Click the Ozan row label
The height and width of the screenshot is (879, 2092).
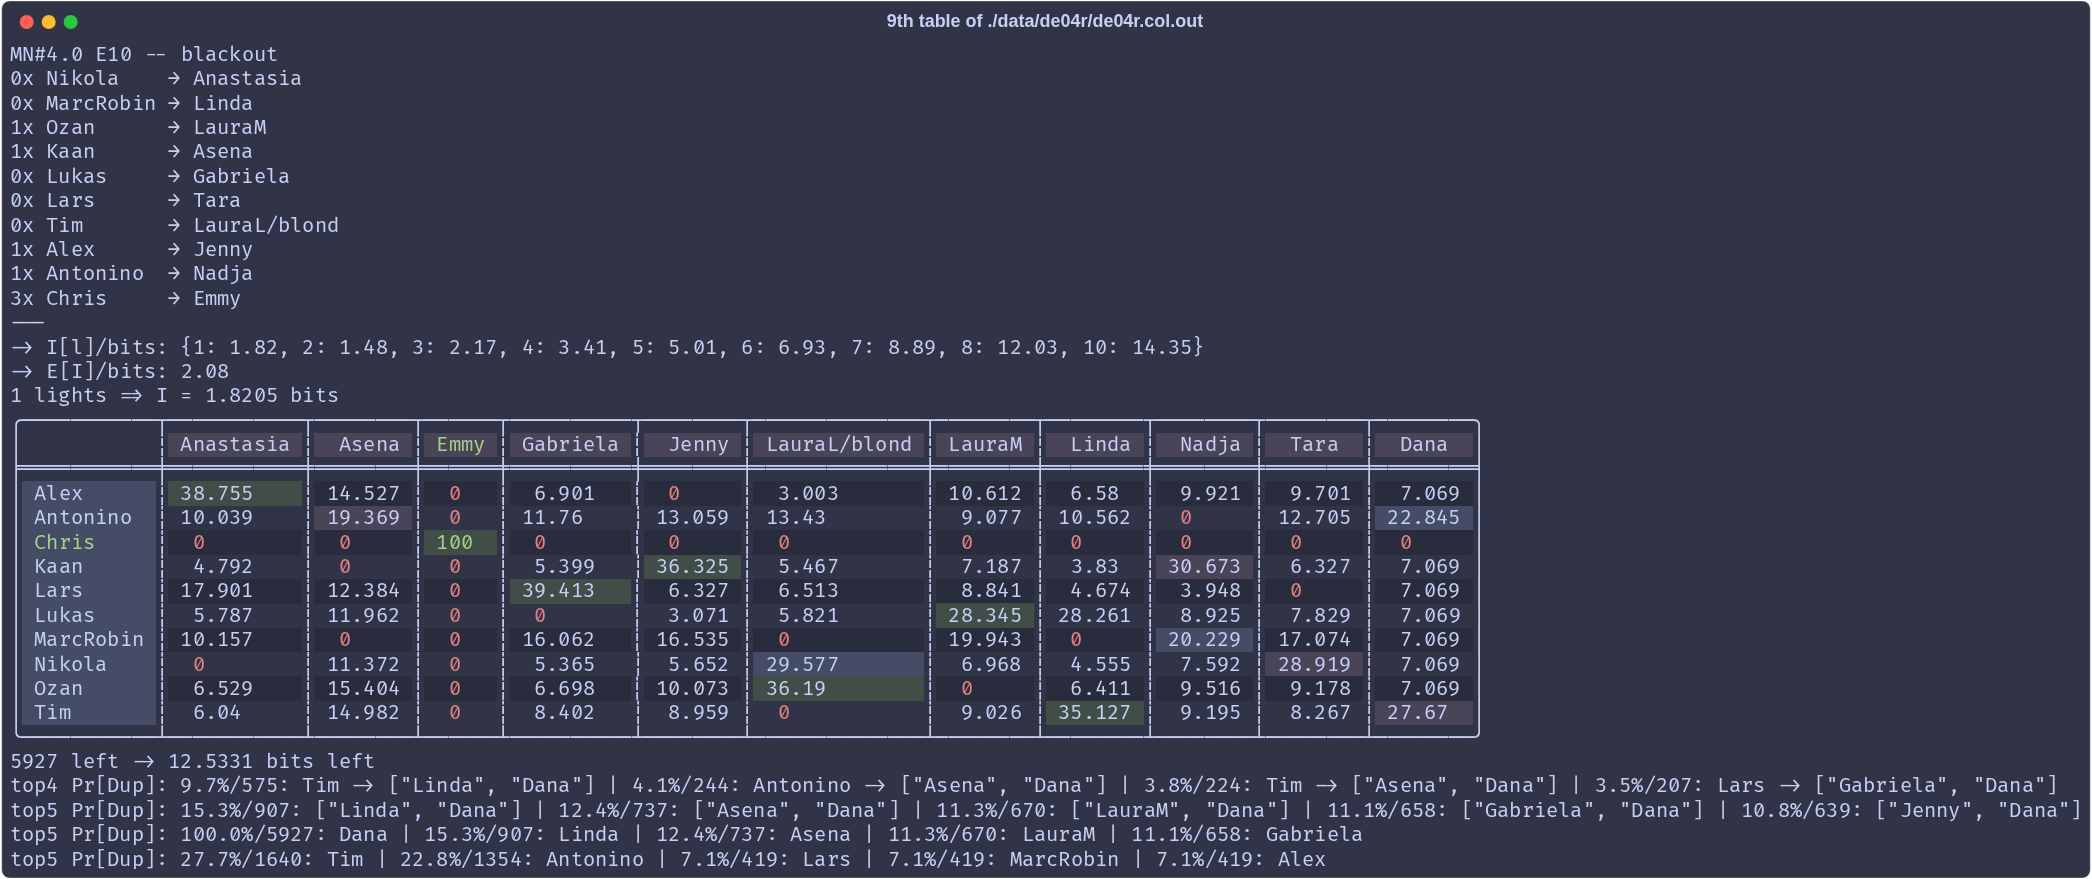88,688
